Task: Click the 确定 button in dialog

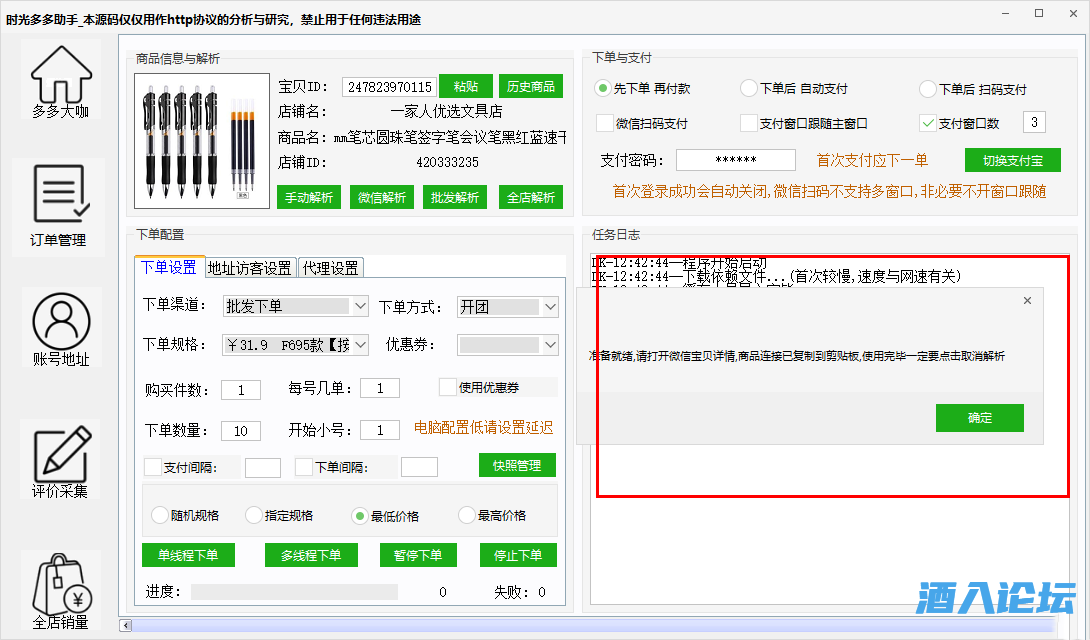Action: [x=979, y=418]
